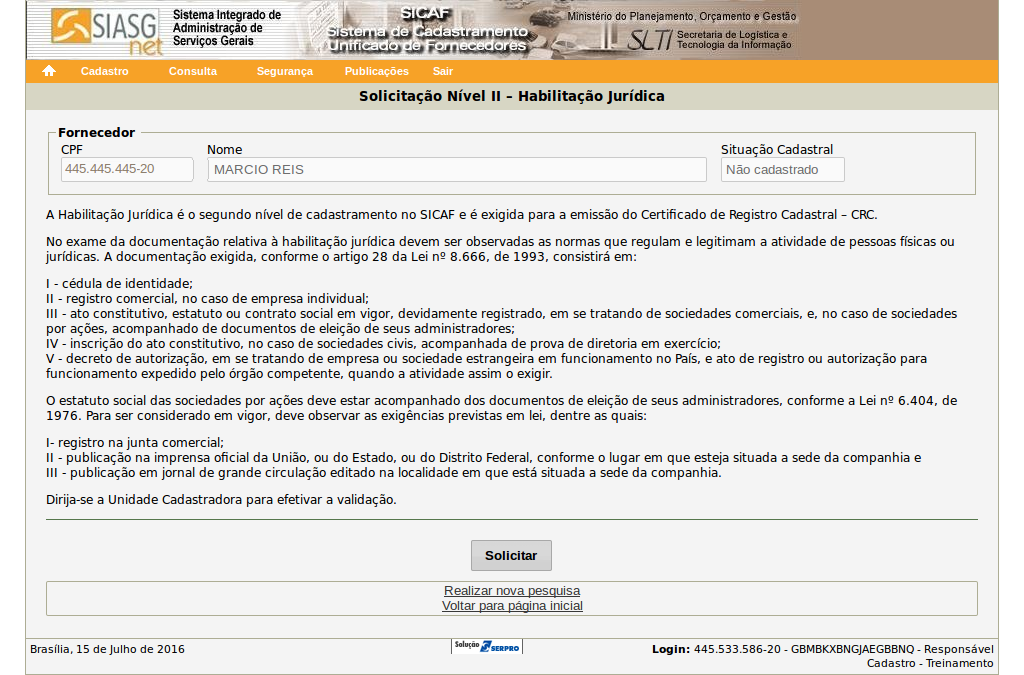Click the Serpro solution logo in footer
1024x675 pixels.
[x=487, y=647]
